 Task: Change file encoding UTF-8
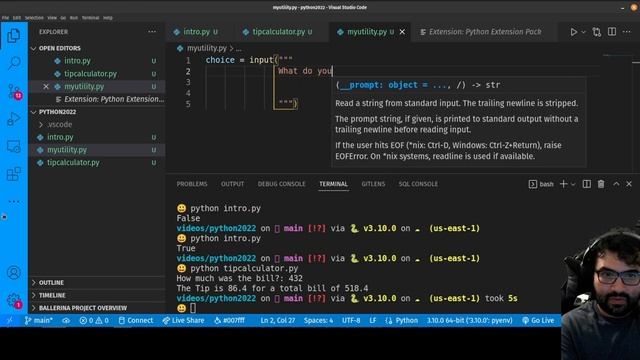click(351, 320)
